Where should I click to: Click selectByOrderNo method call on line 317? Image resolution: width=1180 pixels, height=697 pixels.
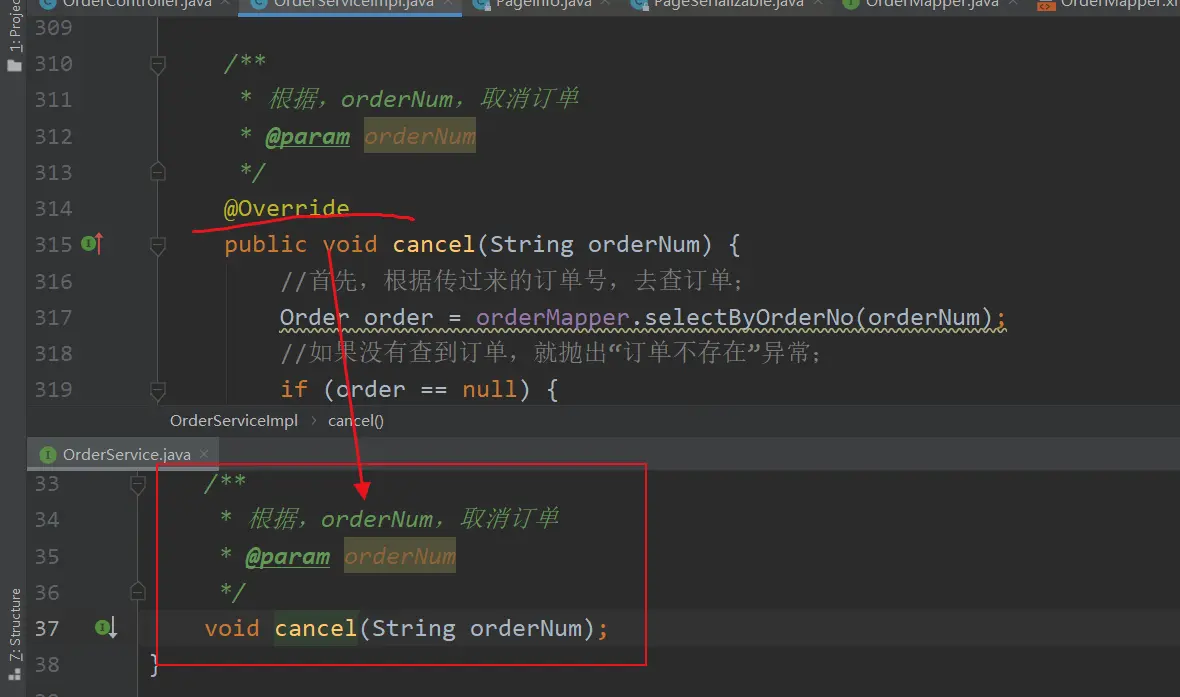coord(749,318)
